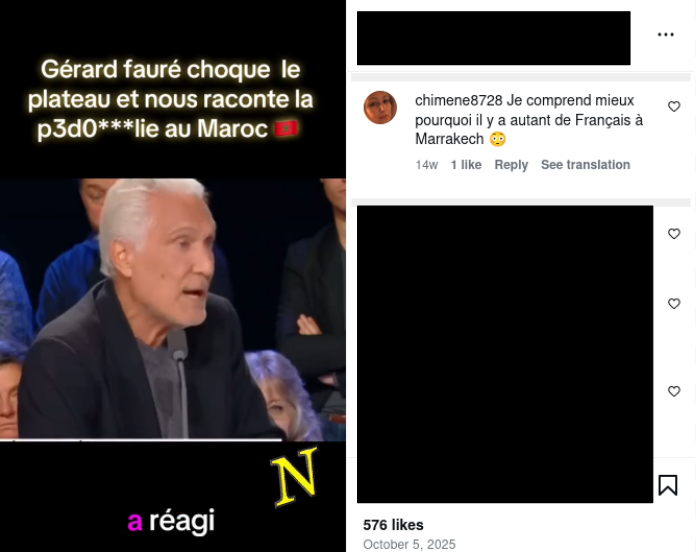The image size is (696, 552).
Task: Click the Gérard fauré caption overlay
Action: (x=170, y=99)
